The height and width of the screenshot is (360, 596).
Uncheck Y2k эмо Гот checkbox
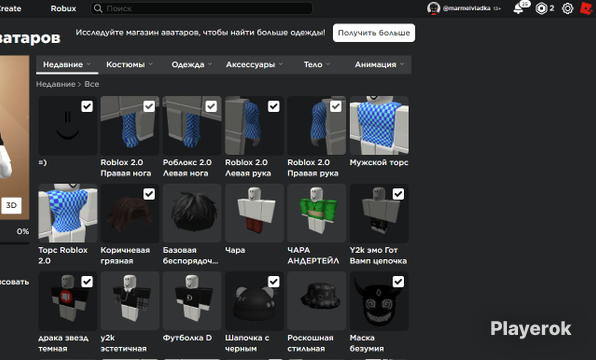click(398, 194)
